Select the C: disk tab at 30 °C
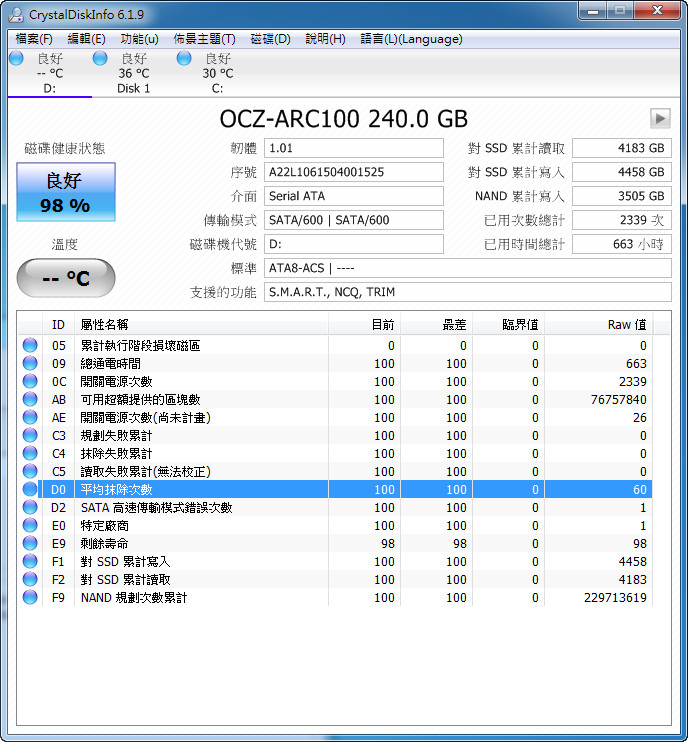Viewport: 688px width, 742px height. pos(217,73)
